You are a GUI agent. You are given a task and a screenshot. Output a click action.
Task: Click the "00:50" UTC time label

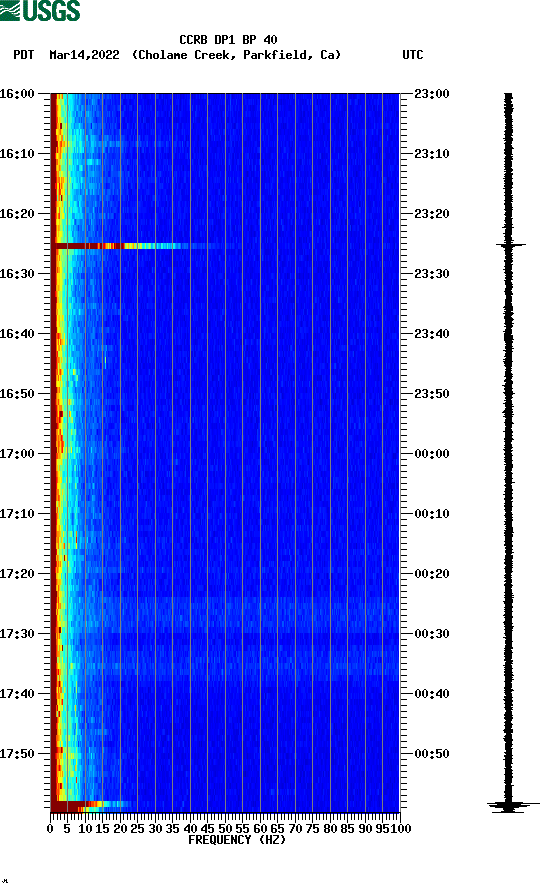click(432, 754)
